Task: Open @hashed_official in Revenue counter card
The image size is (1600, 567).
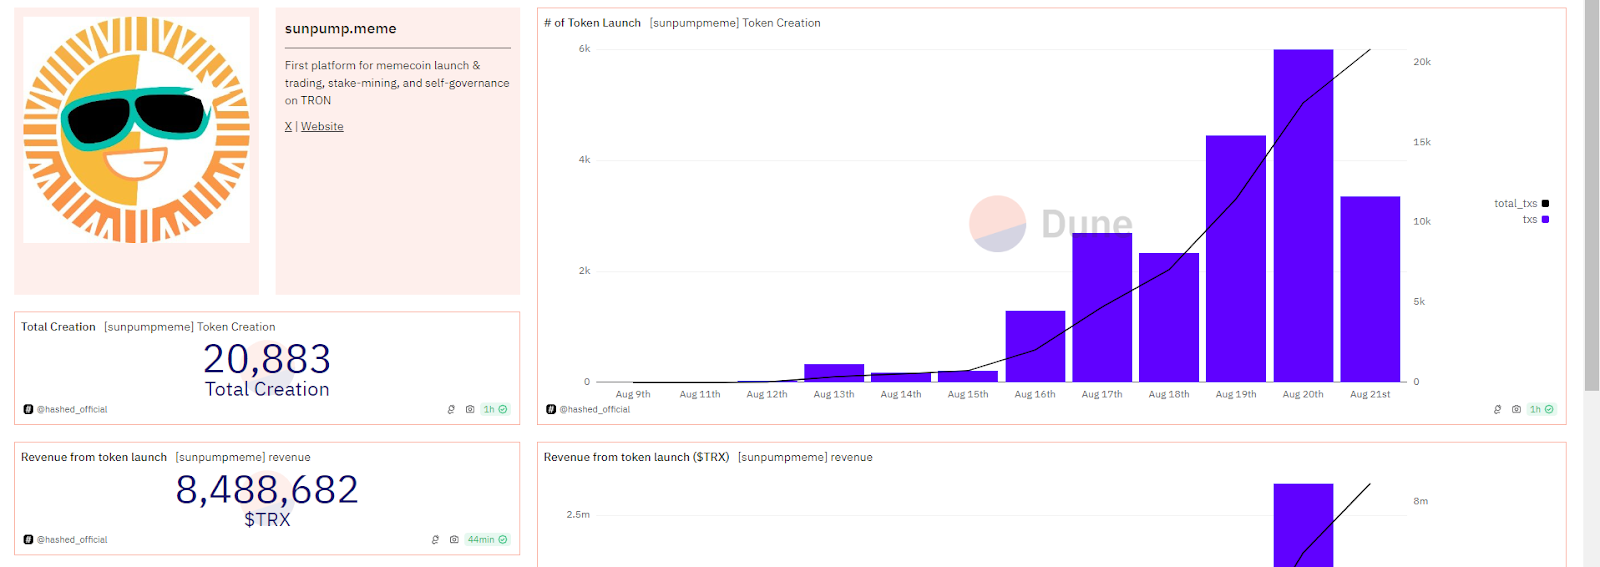Action: pos(72,539)
